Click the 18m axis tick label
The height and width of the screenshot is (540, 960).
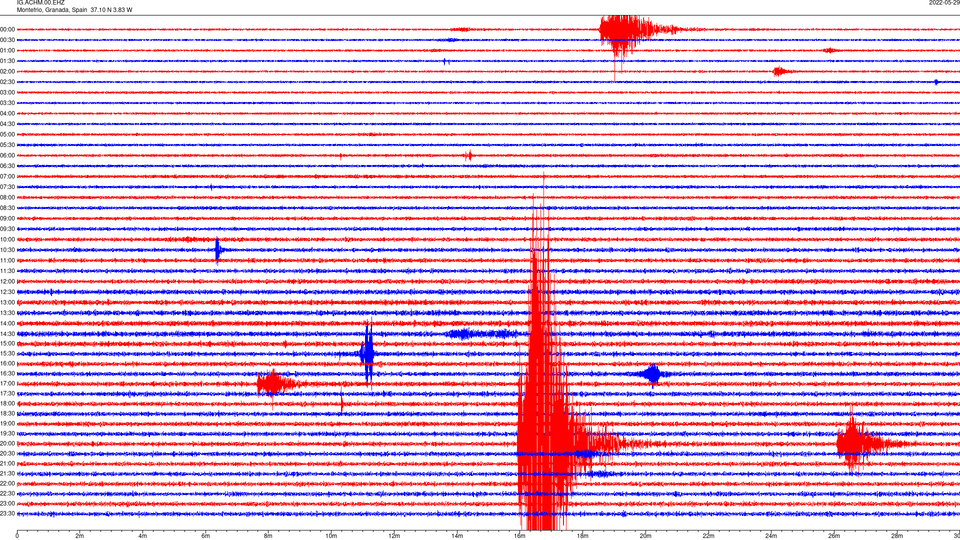[x=582, y=536]
